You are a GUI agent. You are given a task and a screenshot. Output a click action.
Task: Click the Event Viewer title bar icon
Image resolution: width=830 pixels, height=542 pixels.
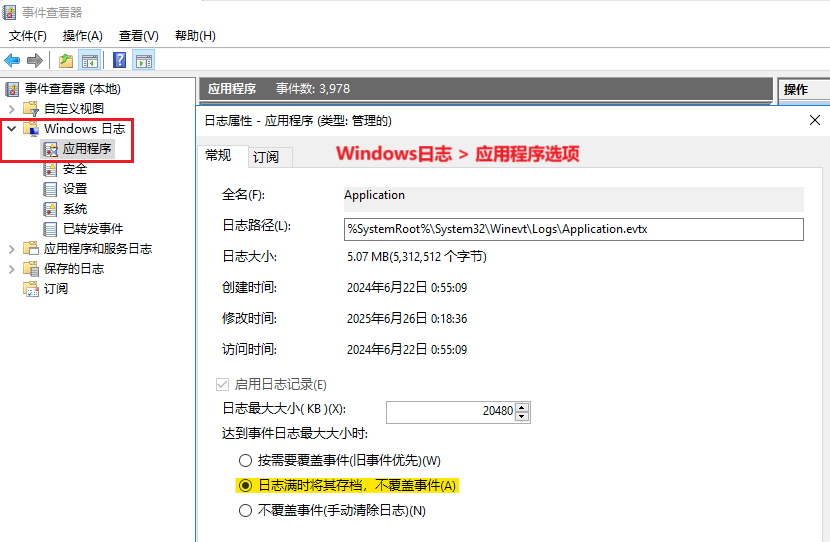pos(10,12)
